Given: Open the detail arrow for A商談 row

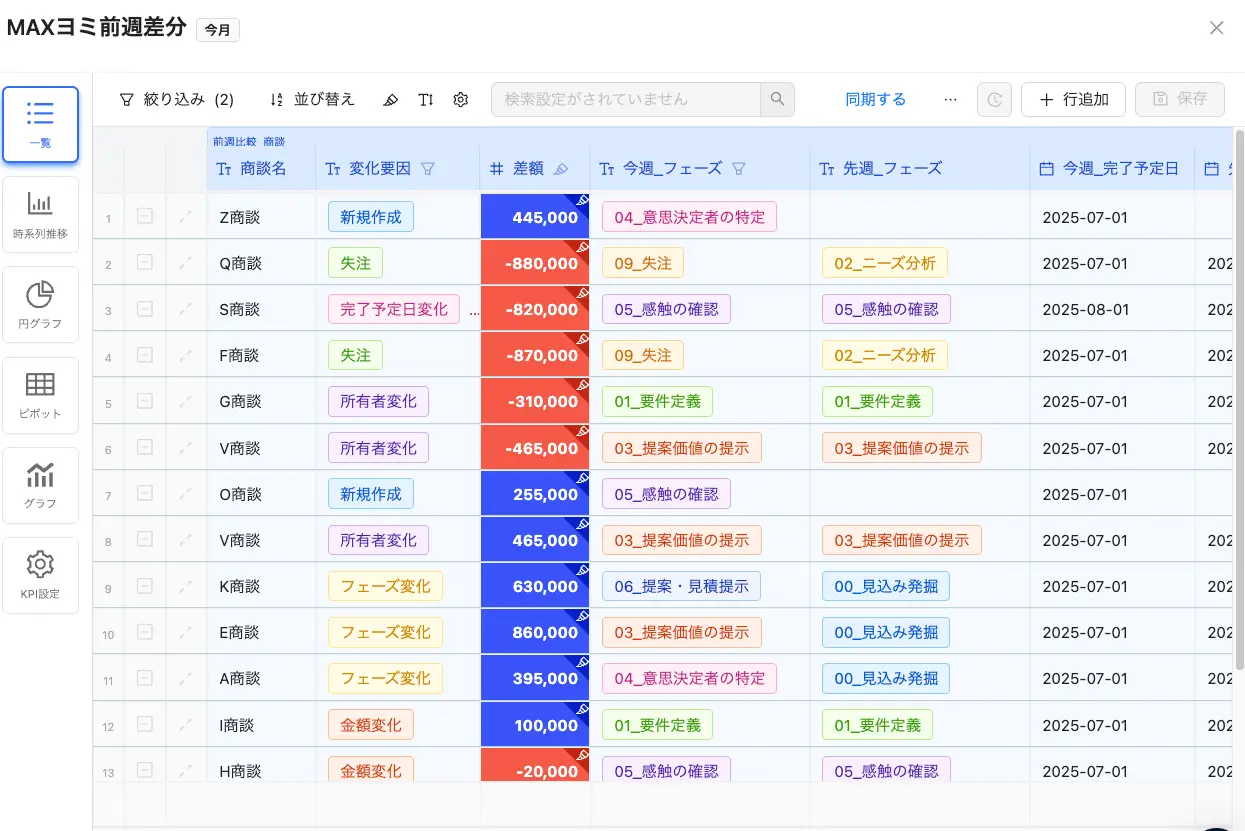Looking at the screenshot, I should pos(185,678).
